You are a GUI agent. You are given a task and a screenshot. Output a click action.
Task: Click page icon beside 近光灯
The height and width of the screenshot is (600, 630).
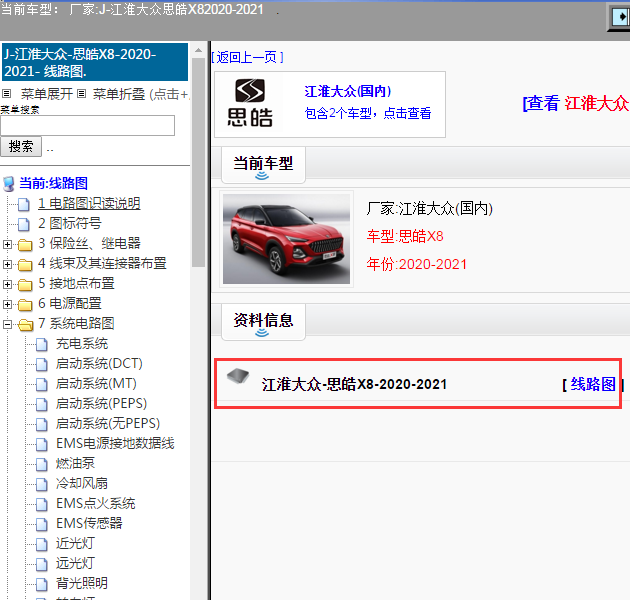(x=41, y=544)
